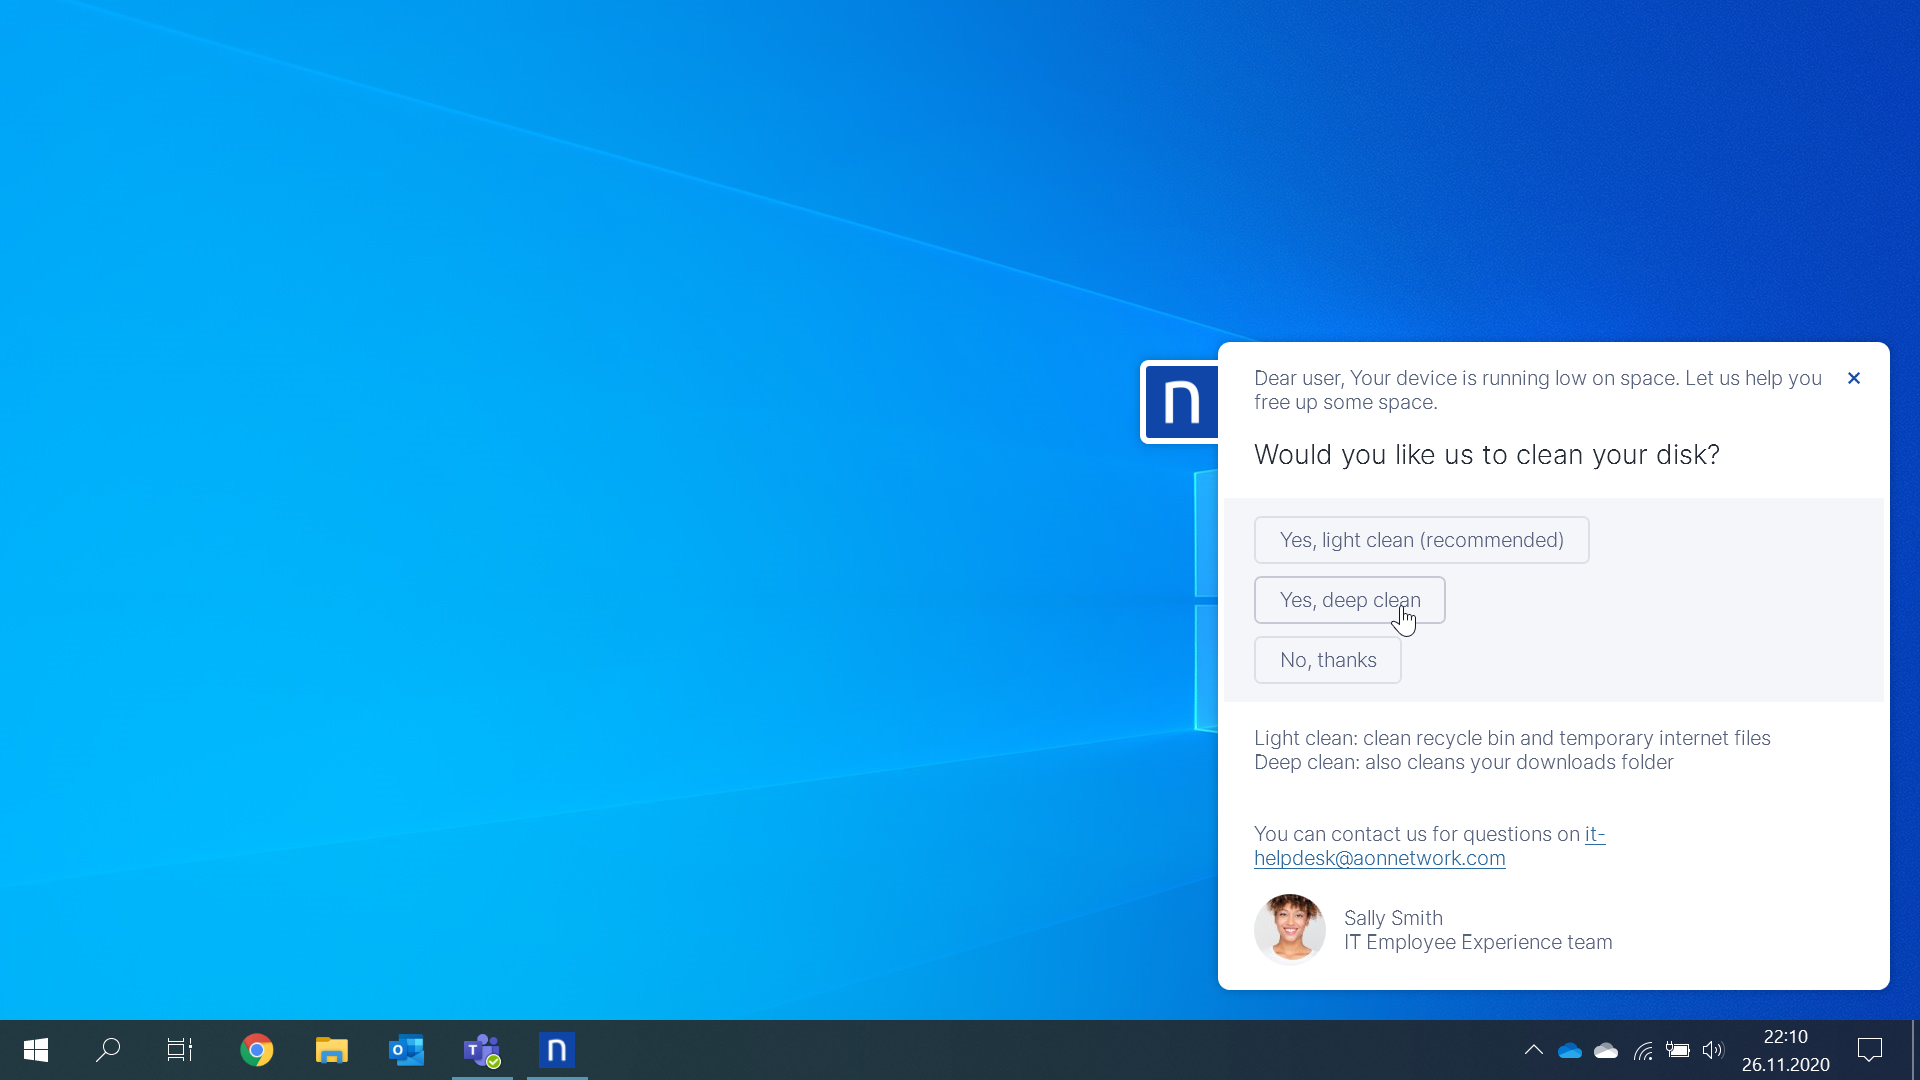Click the taskbar search magnifier
This screenshot has width=1920, height=1080.
(x=108, y=1050)
